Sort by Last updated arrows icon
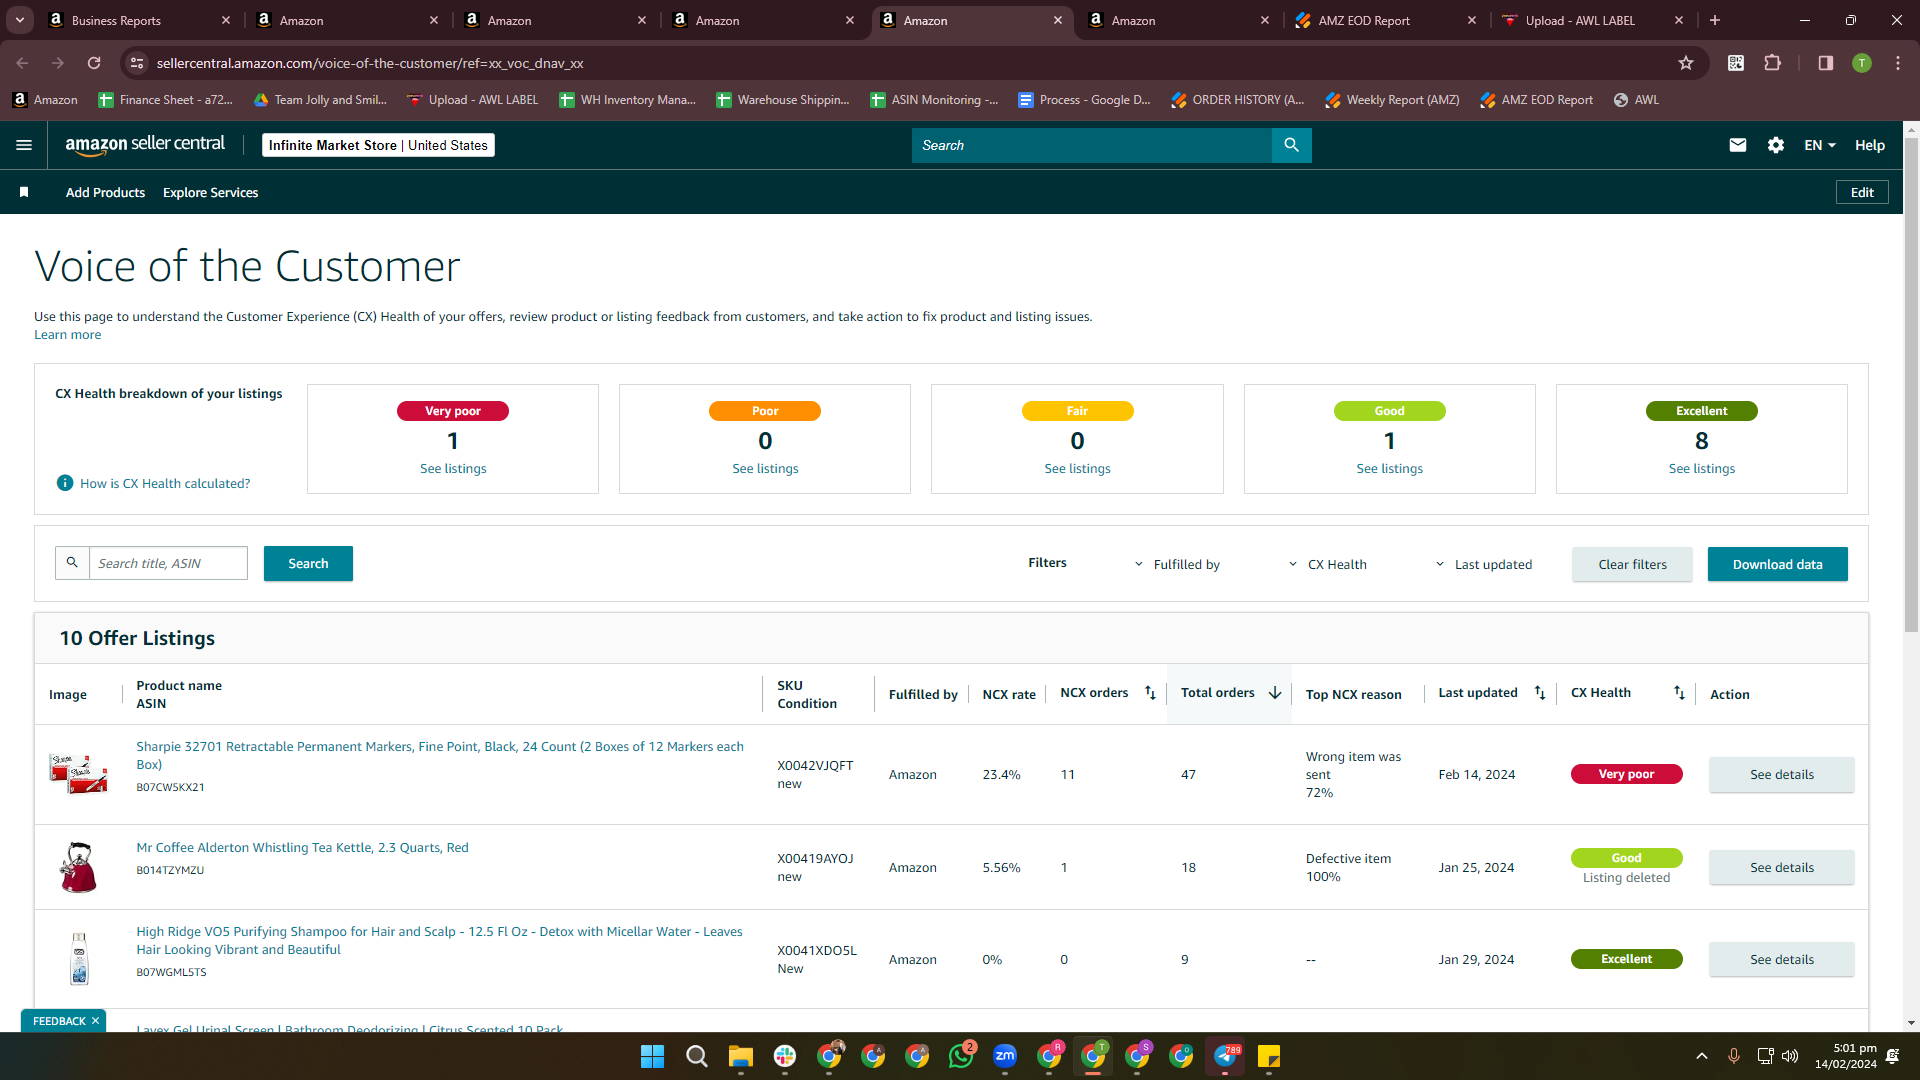Viewport: 1920px width, 1080px height. (x=1540, y=693)
